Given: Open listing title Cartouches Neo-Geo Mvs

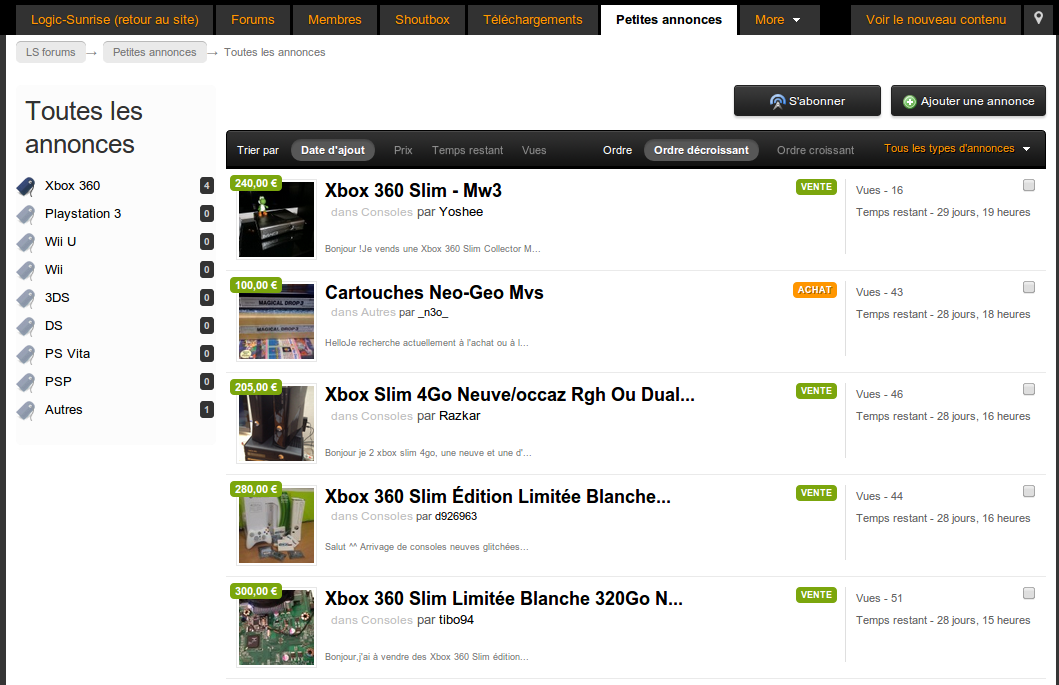Looking at the screenshot, I should (434, 293).
